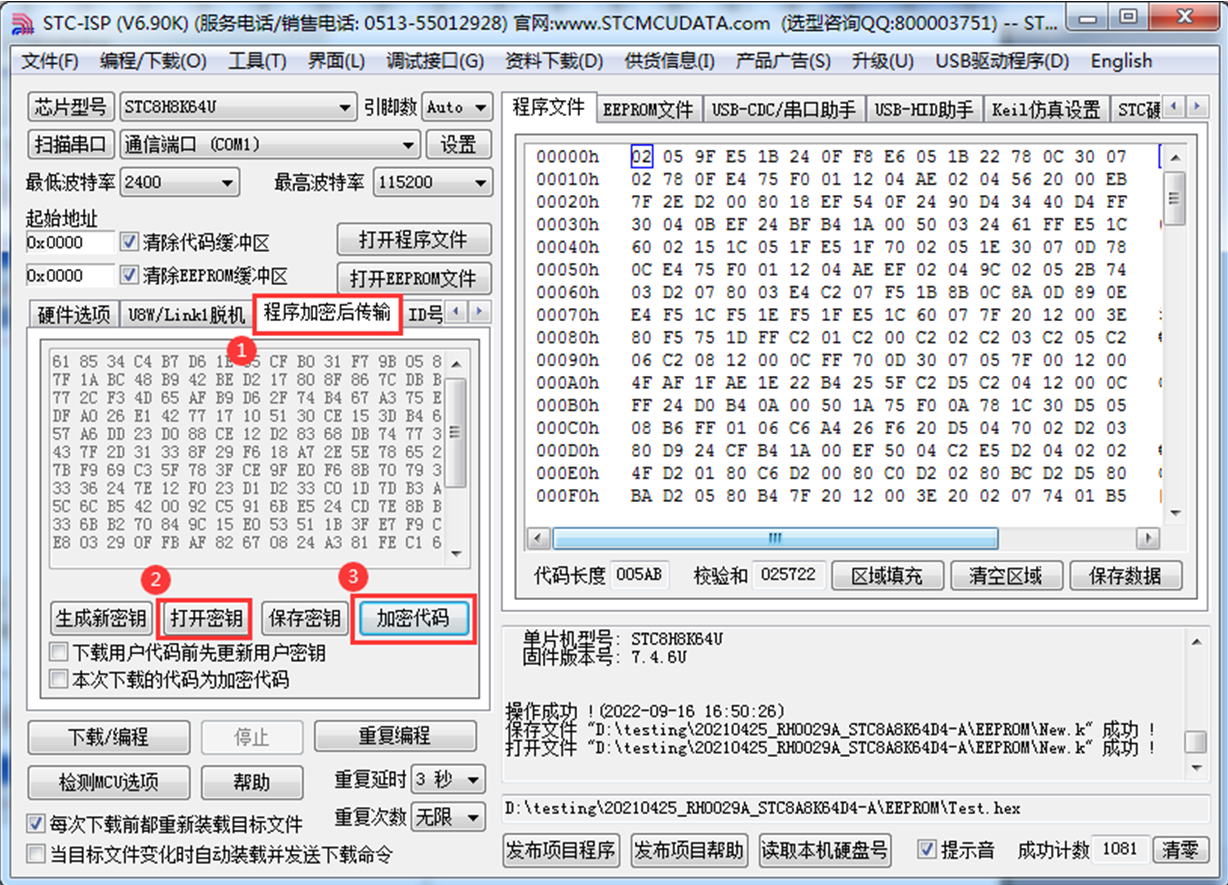The width and height of the screenshot is (1228, 885).
Task: Open the 资料下载(D) menu
Action: click(554, 61)
